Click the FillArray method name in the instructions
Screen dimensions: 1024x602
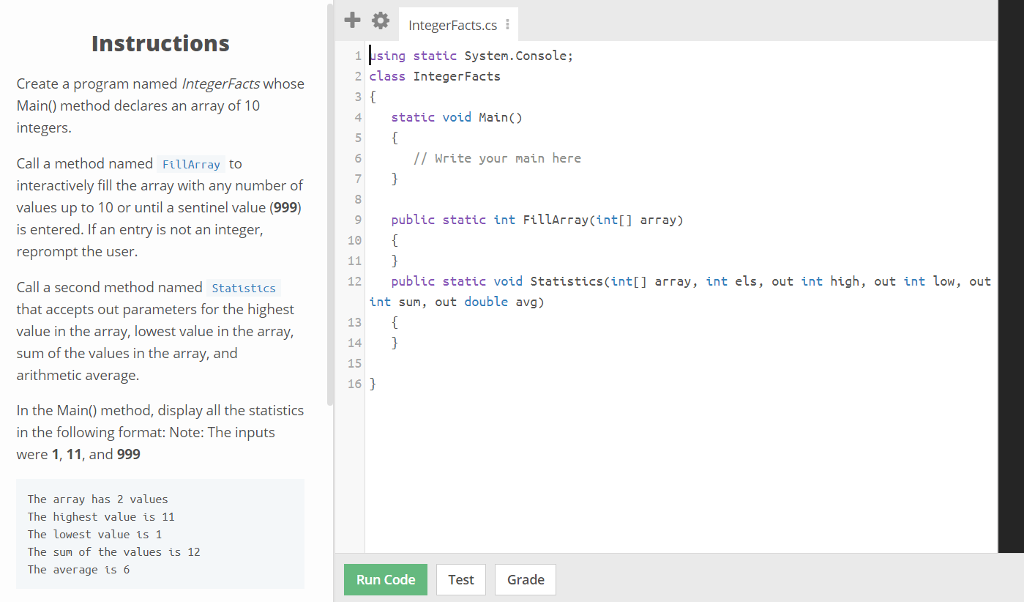(x=190, y=163)
